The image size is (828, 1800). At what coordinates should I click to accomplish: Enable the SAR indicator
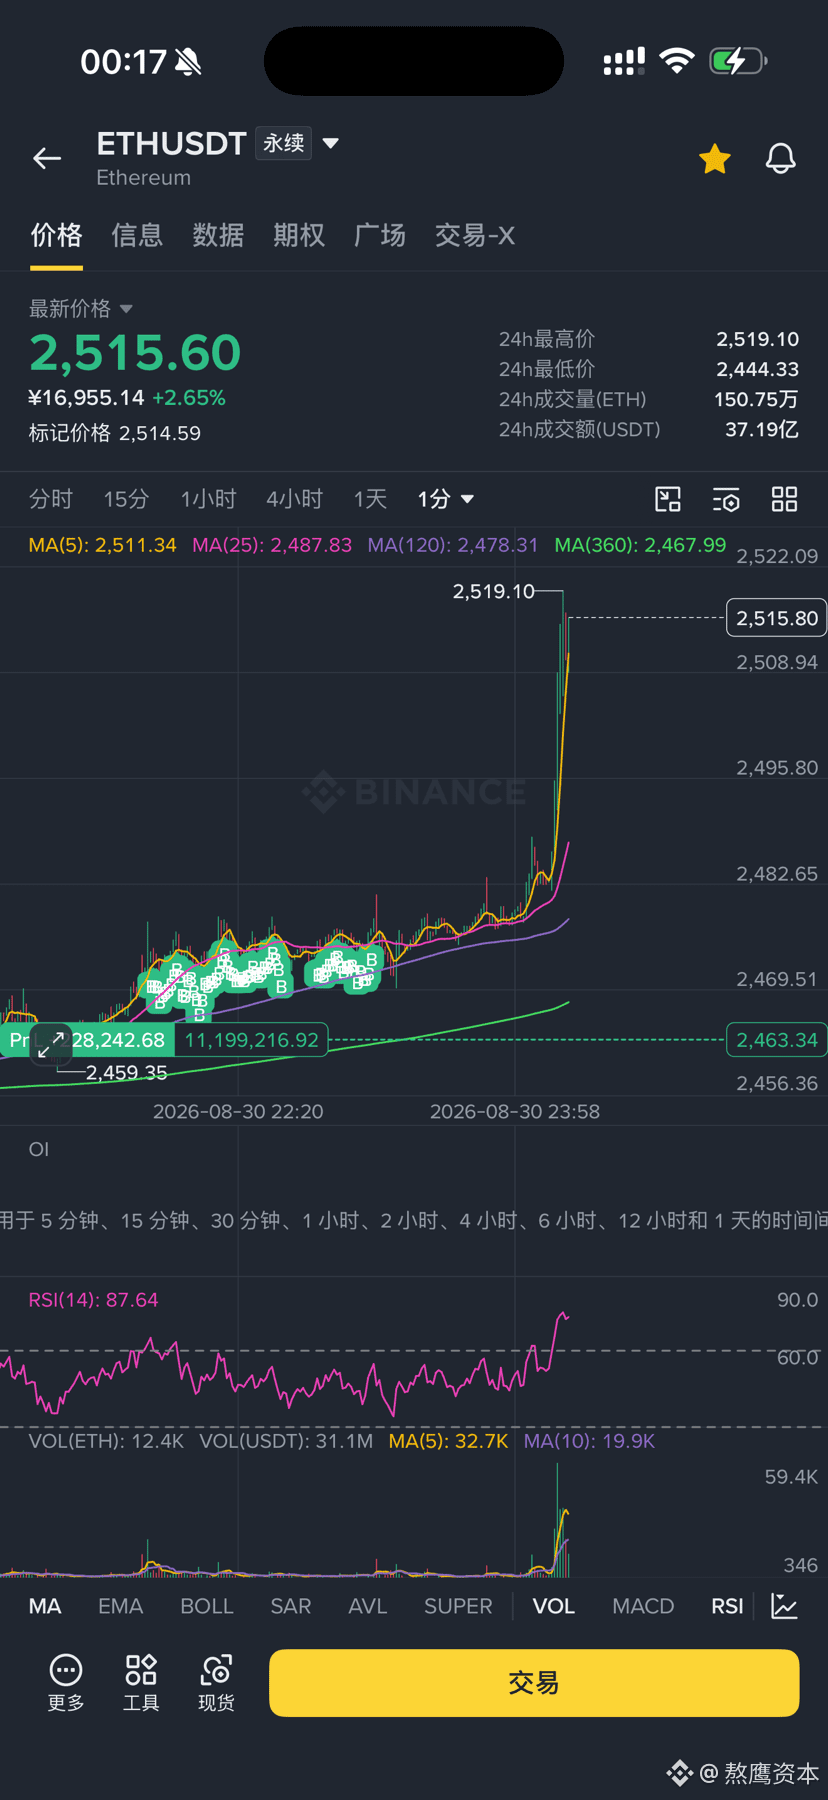pyautogui.click(x=291, y=1606)
